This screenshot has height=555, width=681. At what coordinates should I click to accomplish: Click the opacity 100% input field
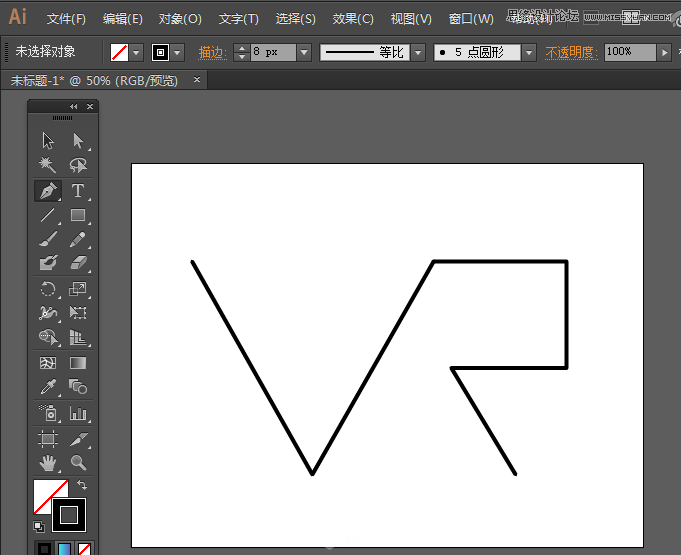click(x=630, y=52)
